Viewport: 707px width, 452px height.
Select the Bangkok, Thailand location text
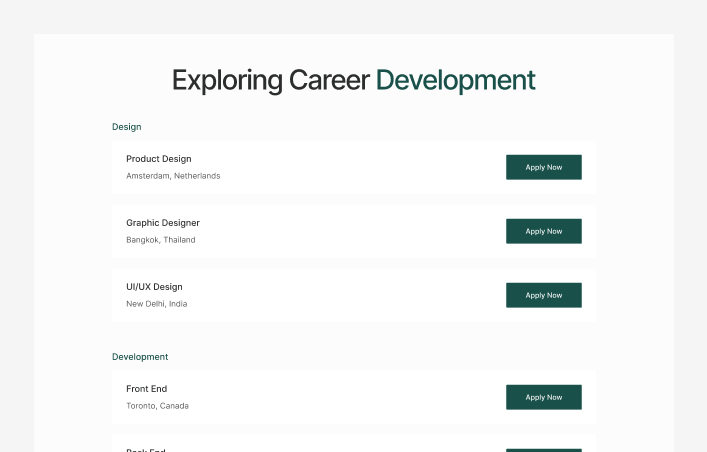[160, 240]
